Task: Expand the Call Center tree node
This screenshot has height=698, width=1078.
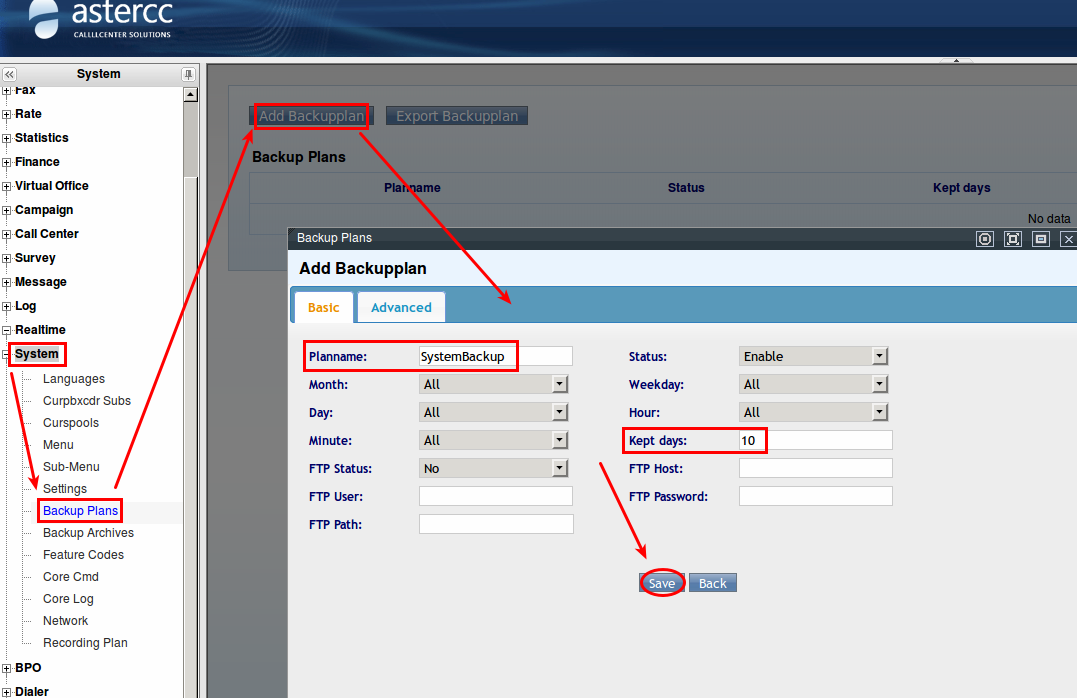Action: [7, 234]
